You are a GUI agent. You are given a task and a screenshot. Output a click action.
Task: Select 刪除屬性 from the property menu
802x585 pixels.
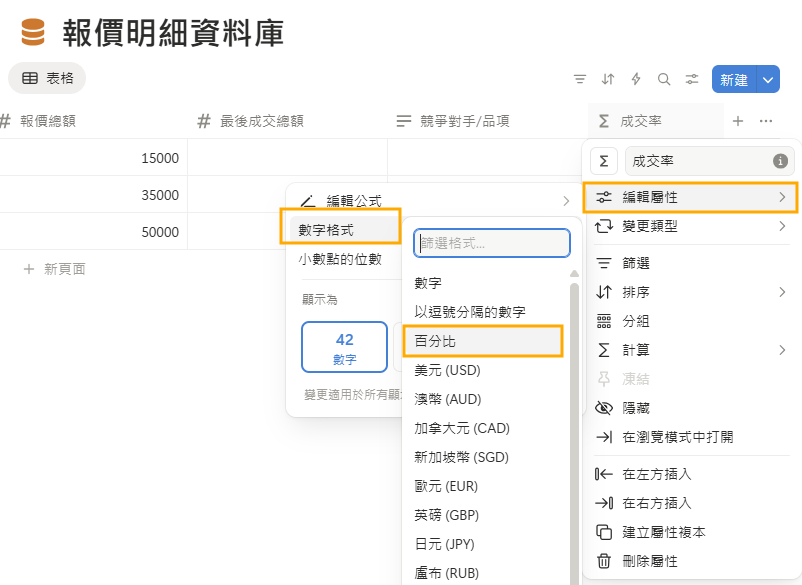tap(650, 561)
